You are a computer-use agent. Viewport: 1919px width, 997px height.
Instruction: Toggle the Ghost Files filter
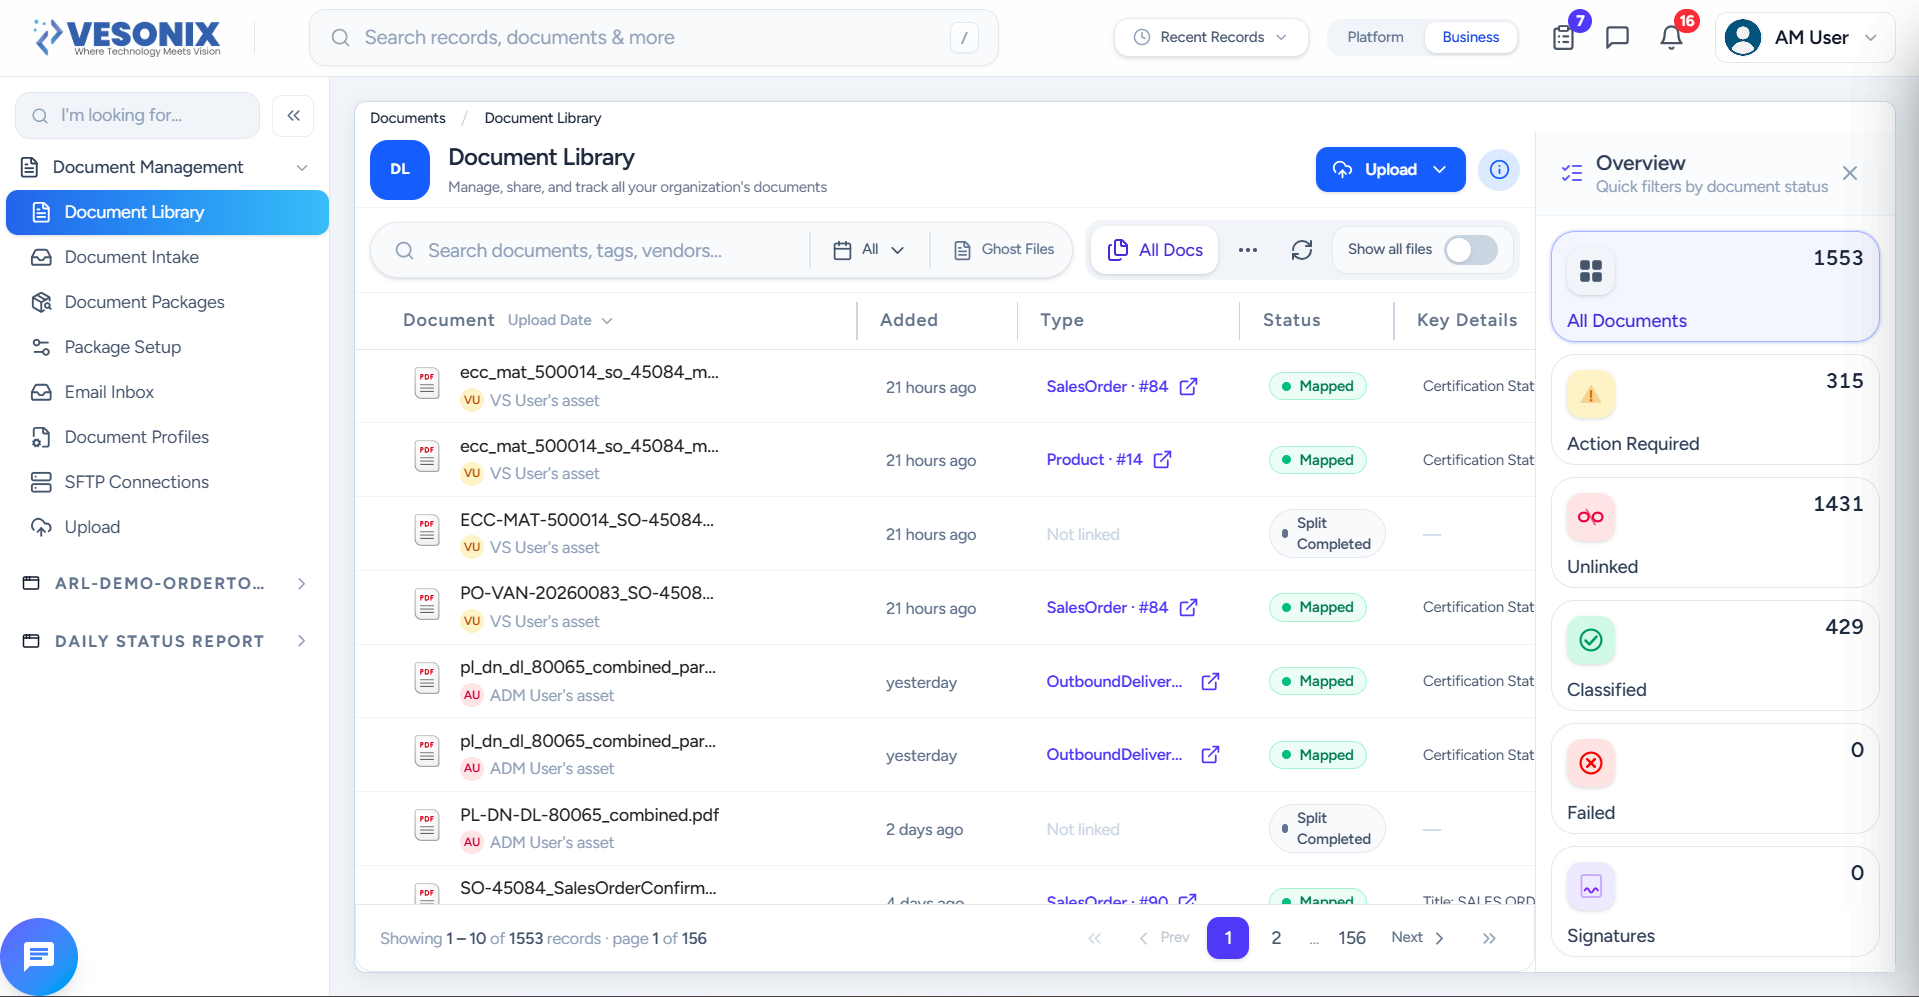pyautogui.click(x=1004, y=250)
